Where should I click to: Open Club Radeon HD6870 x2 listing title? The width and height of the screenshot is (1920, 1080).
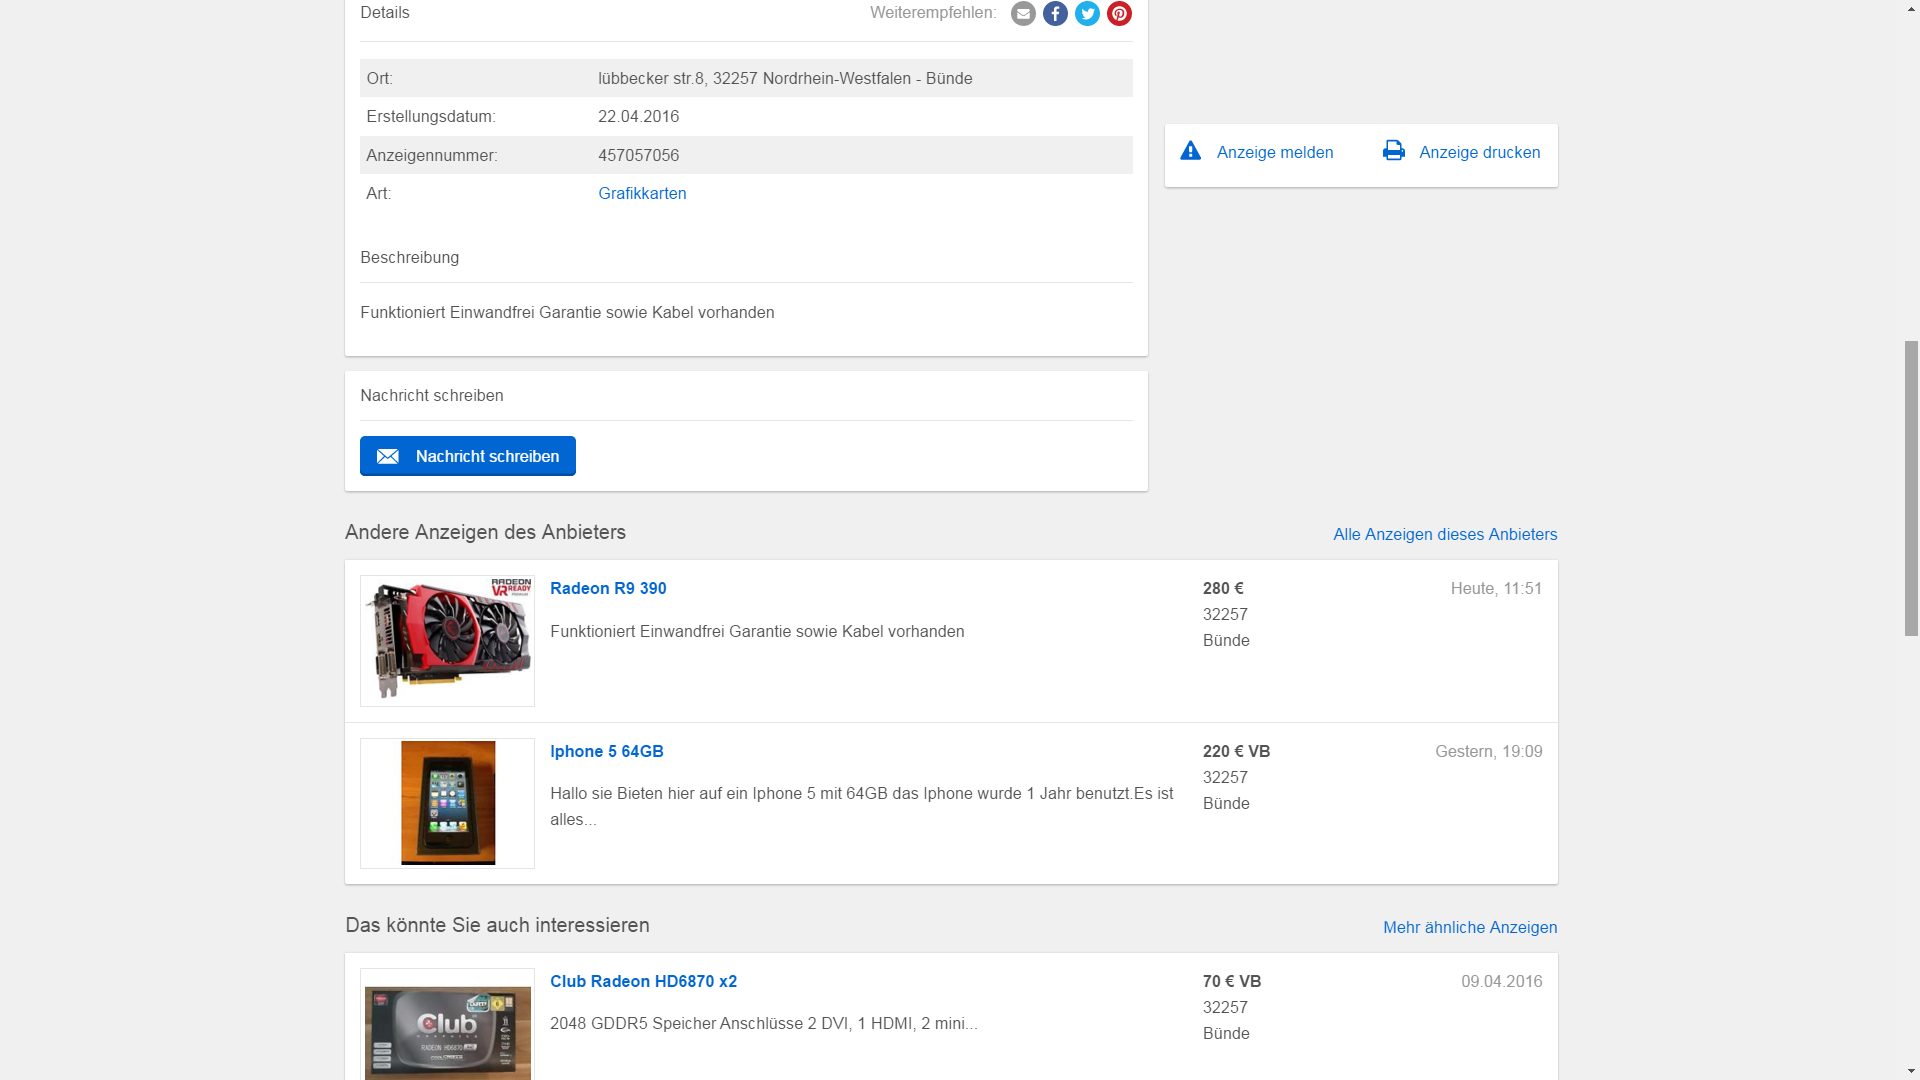point(643,981)
